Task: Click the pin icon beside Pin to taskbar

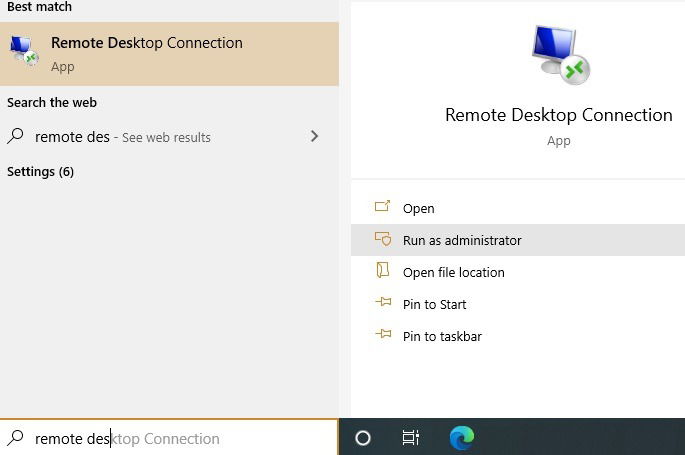Action: coord(383,334)
